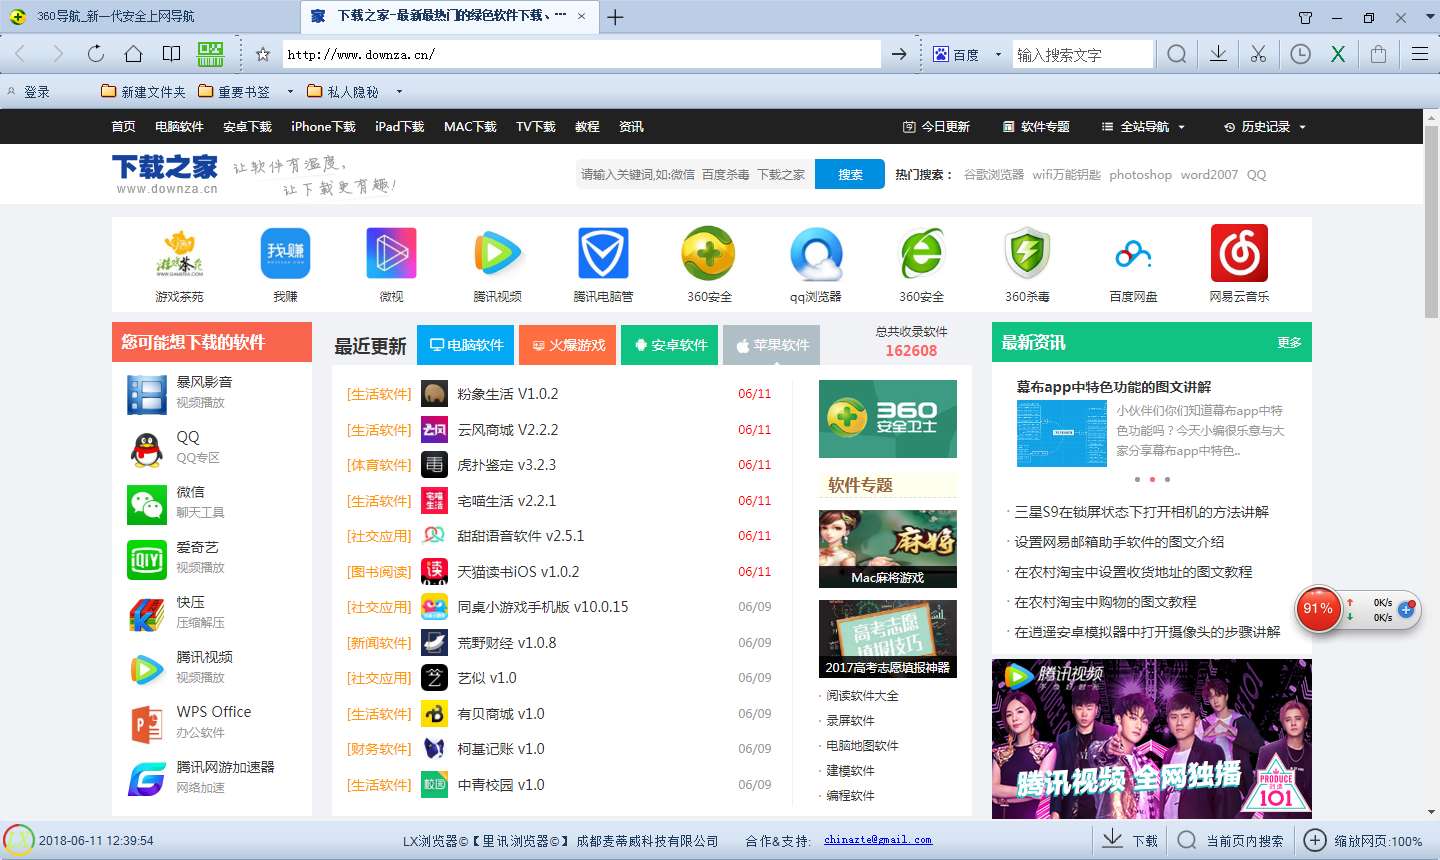Click hot search term photoshop
Screen dimensions: 1440x860
[x=1140, y=174]
